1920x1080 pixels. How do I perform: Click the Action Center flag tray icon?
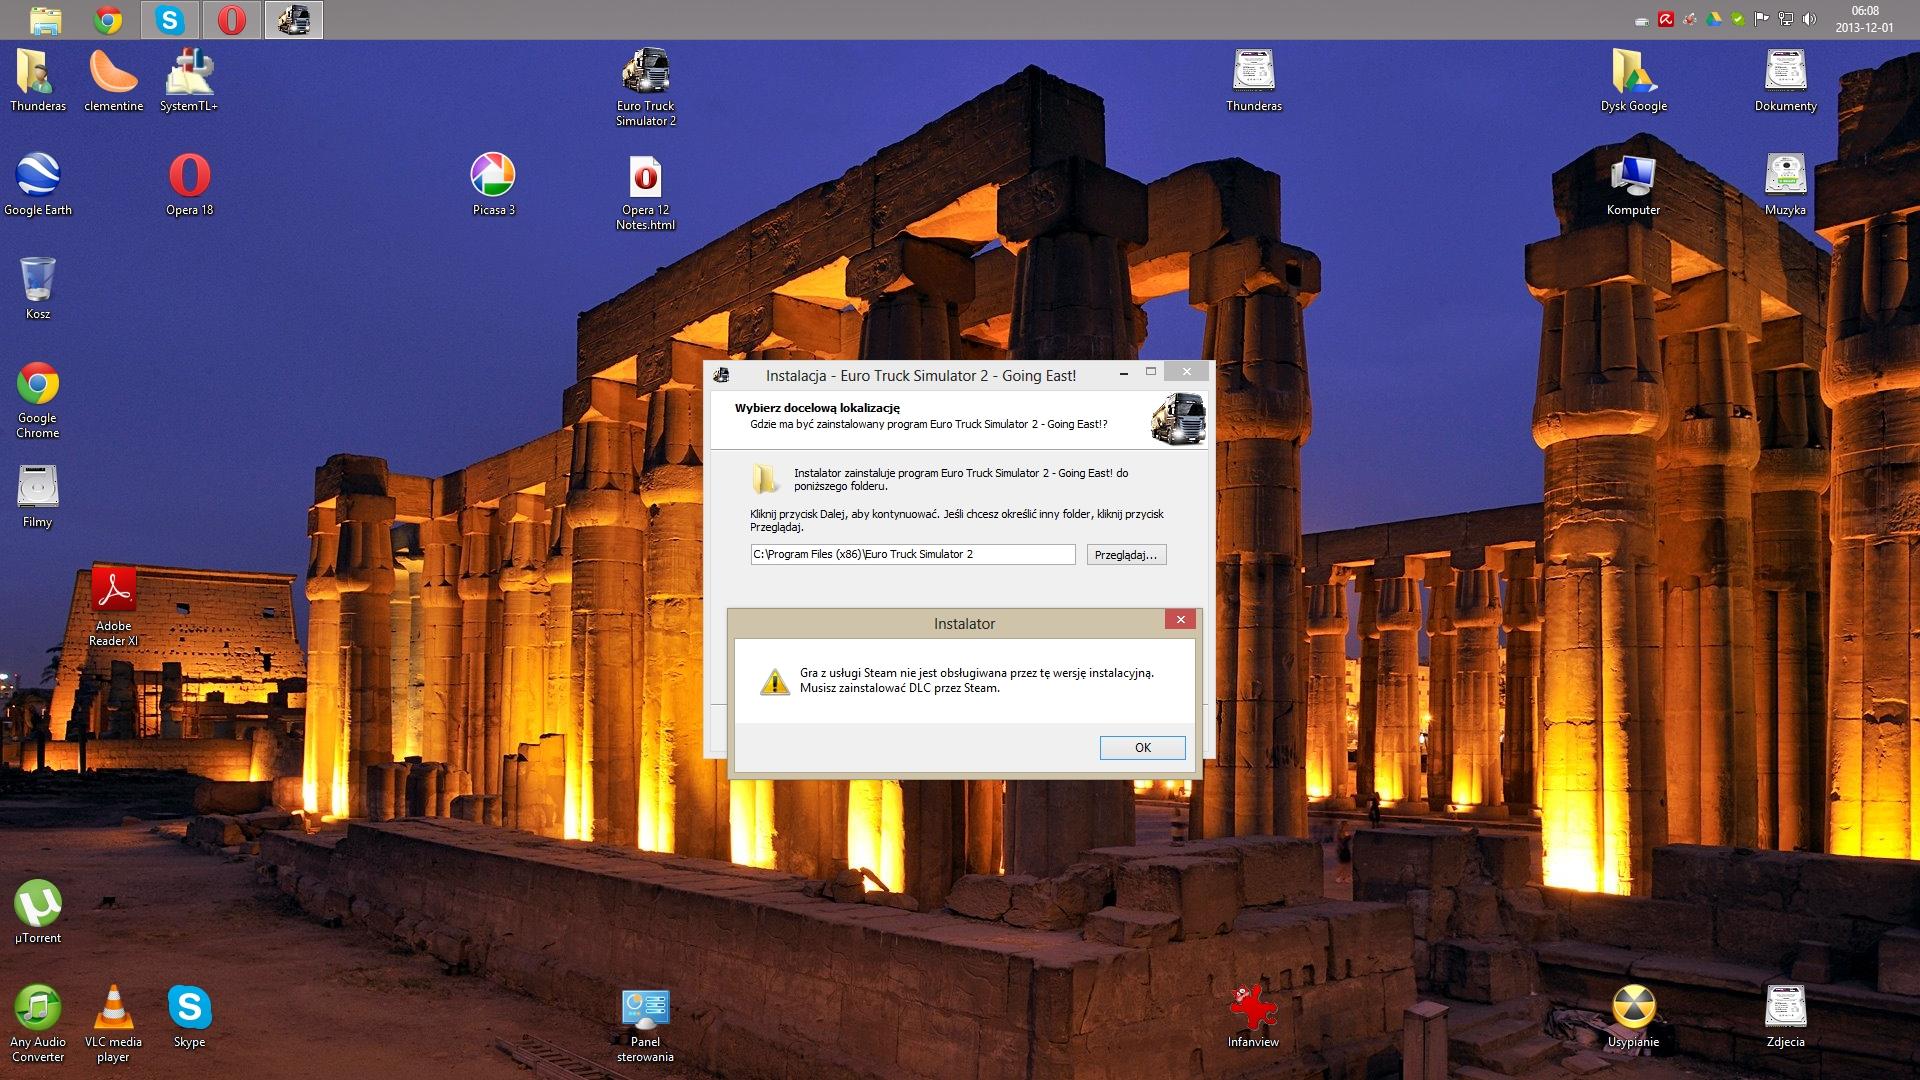point(1762,19)
